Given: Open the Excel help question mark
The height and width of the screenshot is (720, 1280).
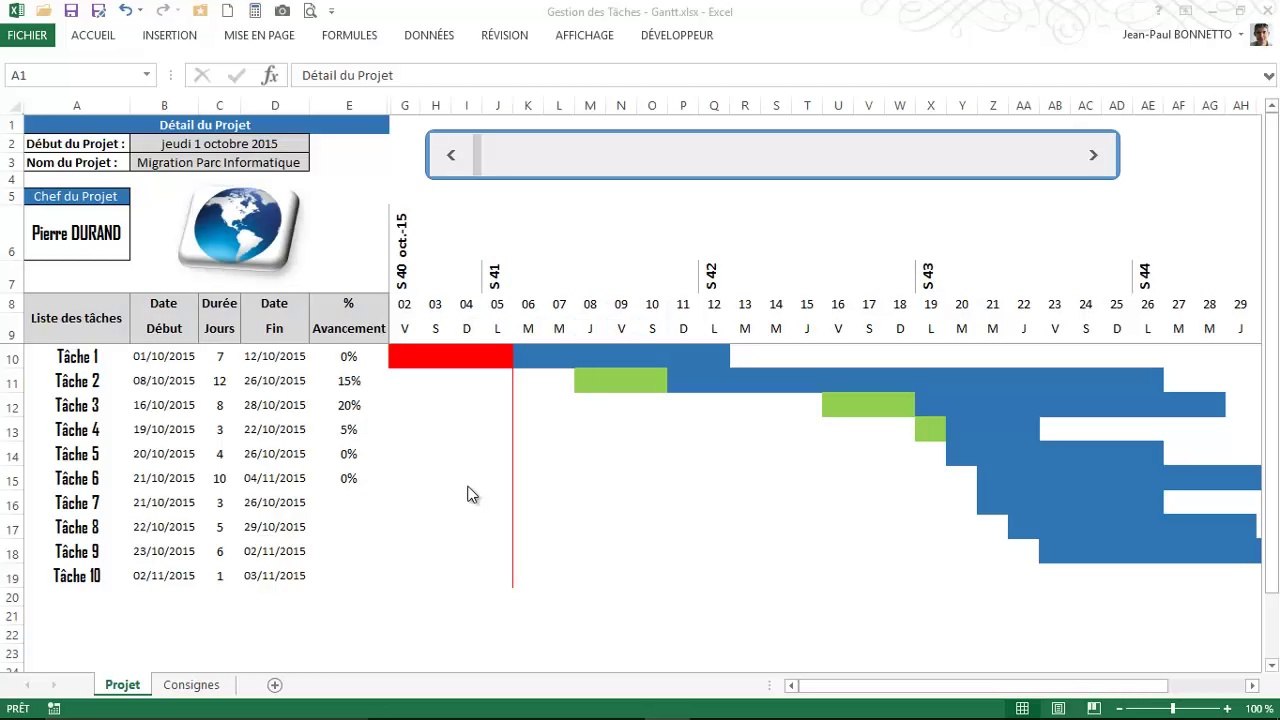Looking at the screenshot, I should pyautogui.click(x=1158, y=11).
